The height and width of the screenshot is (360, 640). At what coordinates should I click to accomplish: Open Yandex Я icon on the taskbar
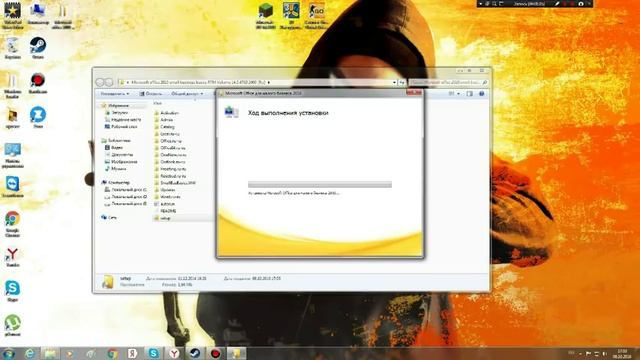(x=133, y=353)
